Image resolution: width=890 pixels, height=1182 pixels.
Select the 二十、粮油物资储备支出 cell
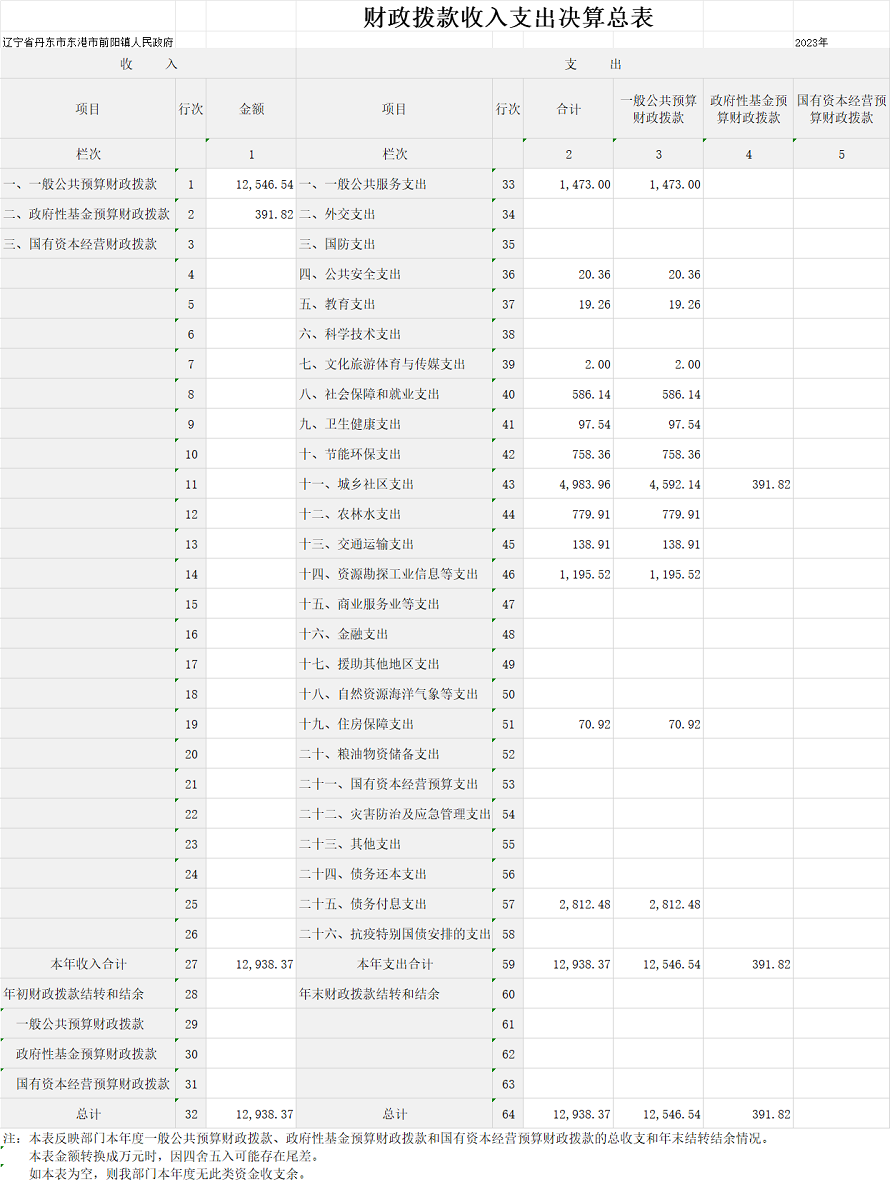(394, 754)
